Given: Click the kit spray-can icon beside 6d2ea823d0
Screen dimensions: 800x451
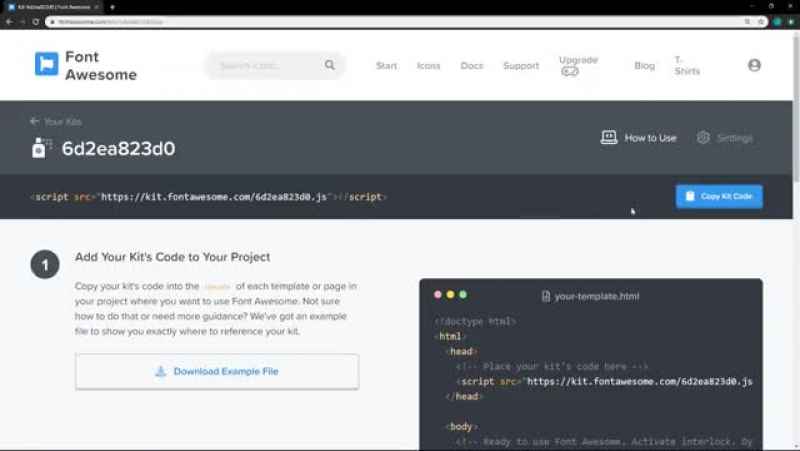Looking at the screenshot, I should click(x=40, y=148).
